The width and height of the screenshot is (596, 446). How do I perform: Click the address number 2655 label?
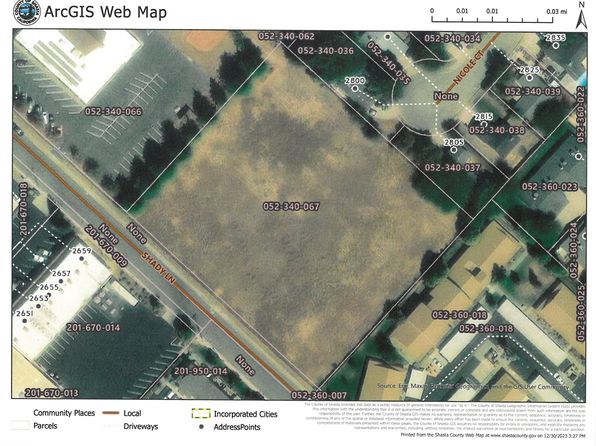pos(49,287)
